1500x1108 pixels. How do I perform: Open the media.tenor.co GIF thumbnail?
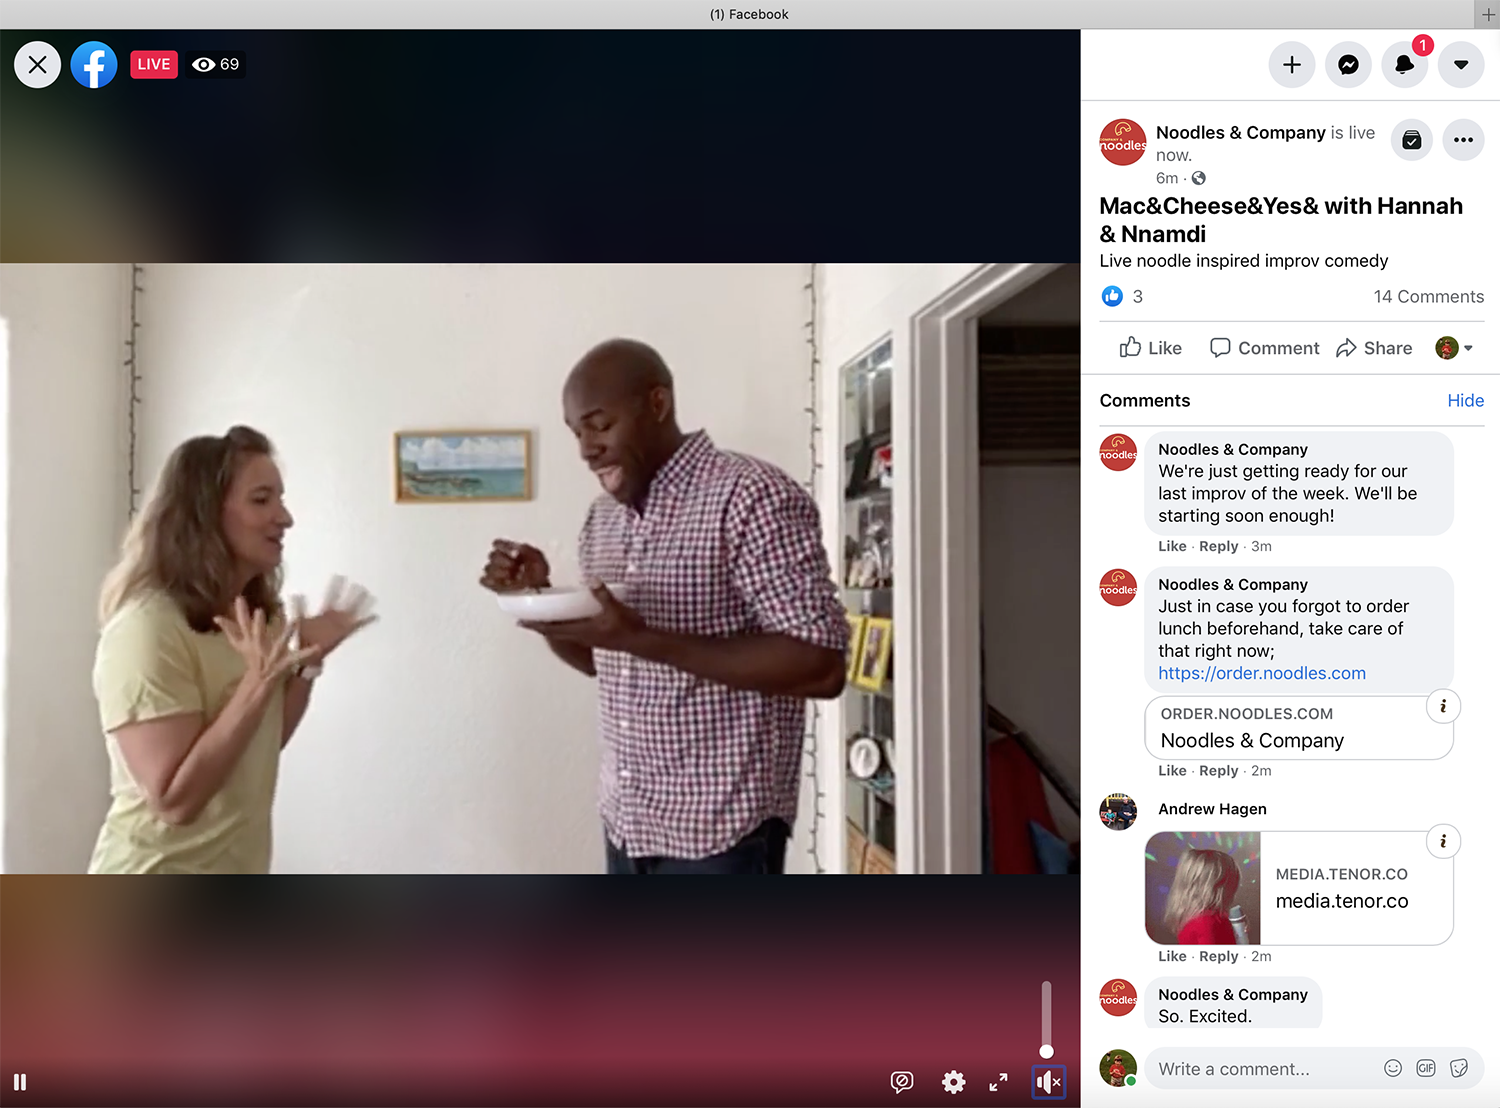[x=1203, y=888]
